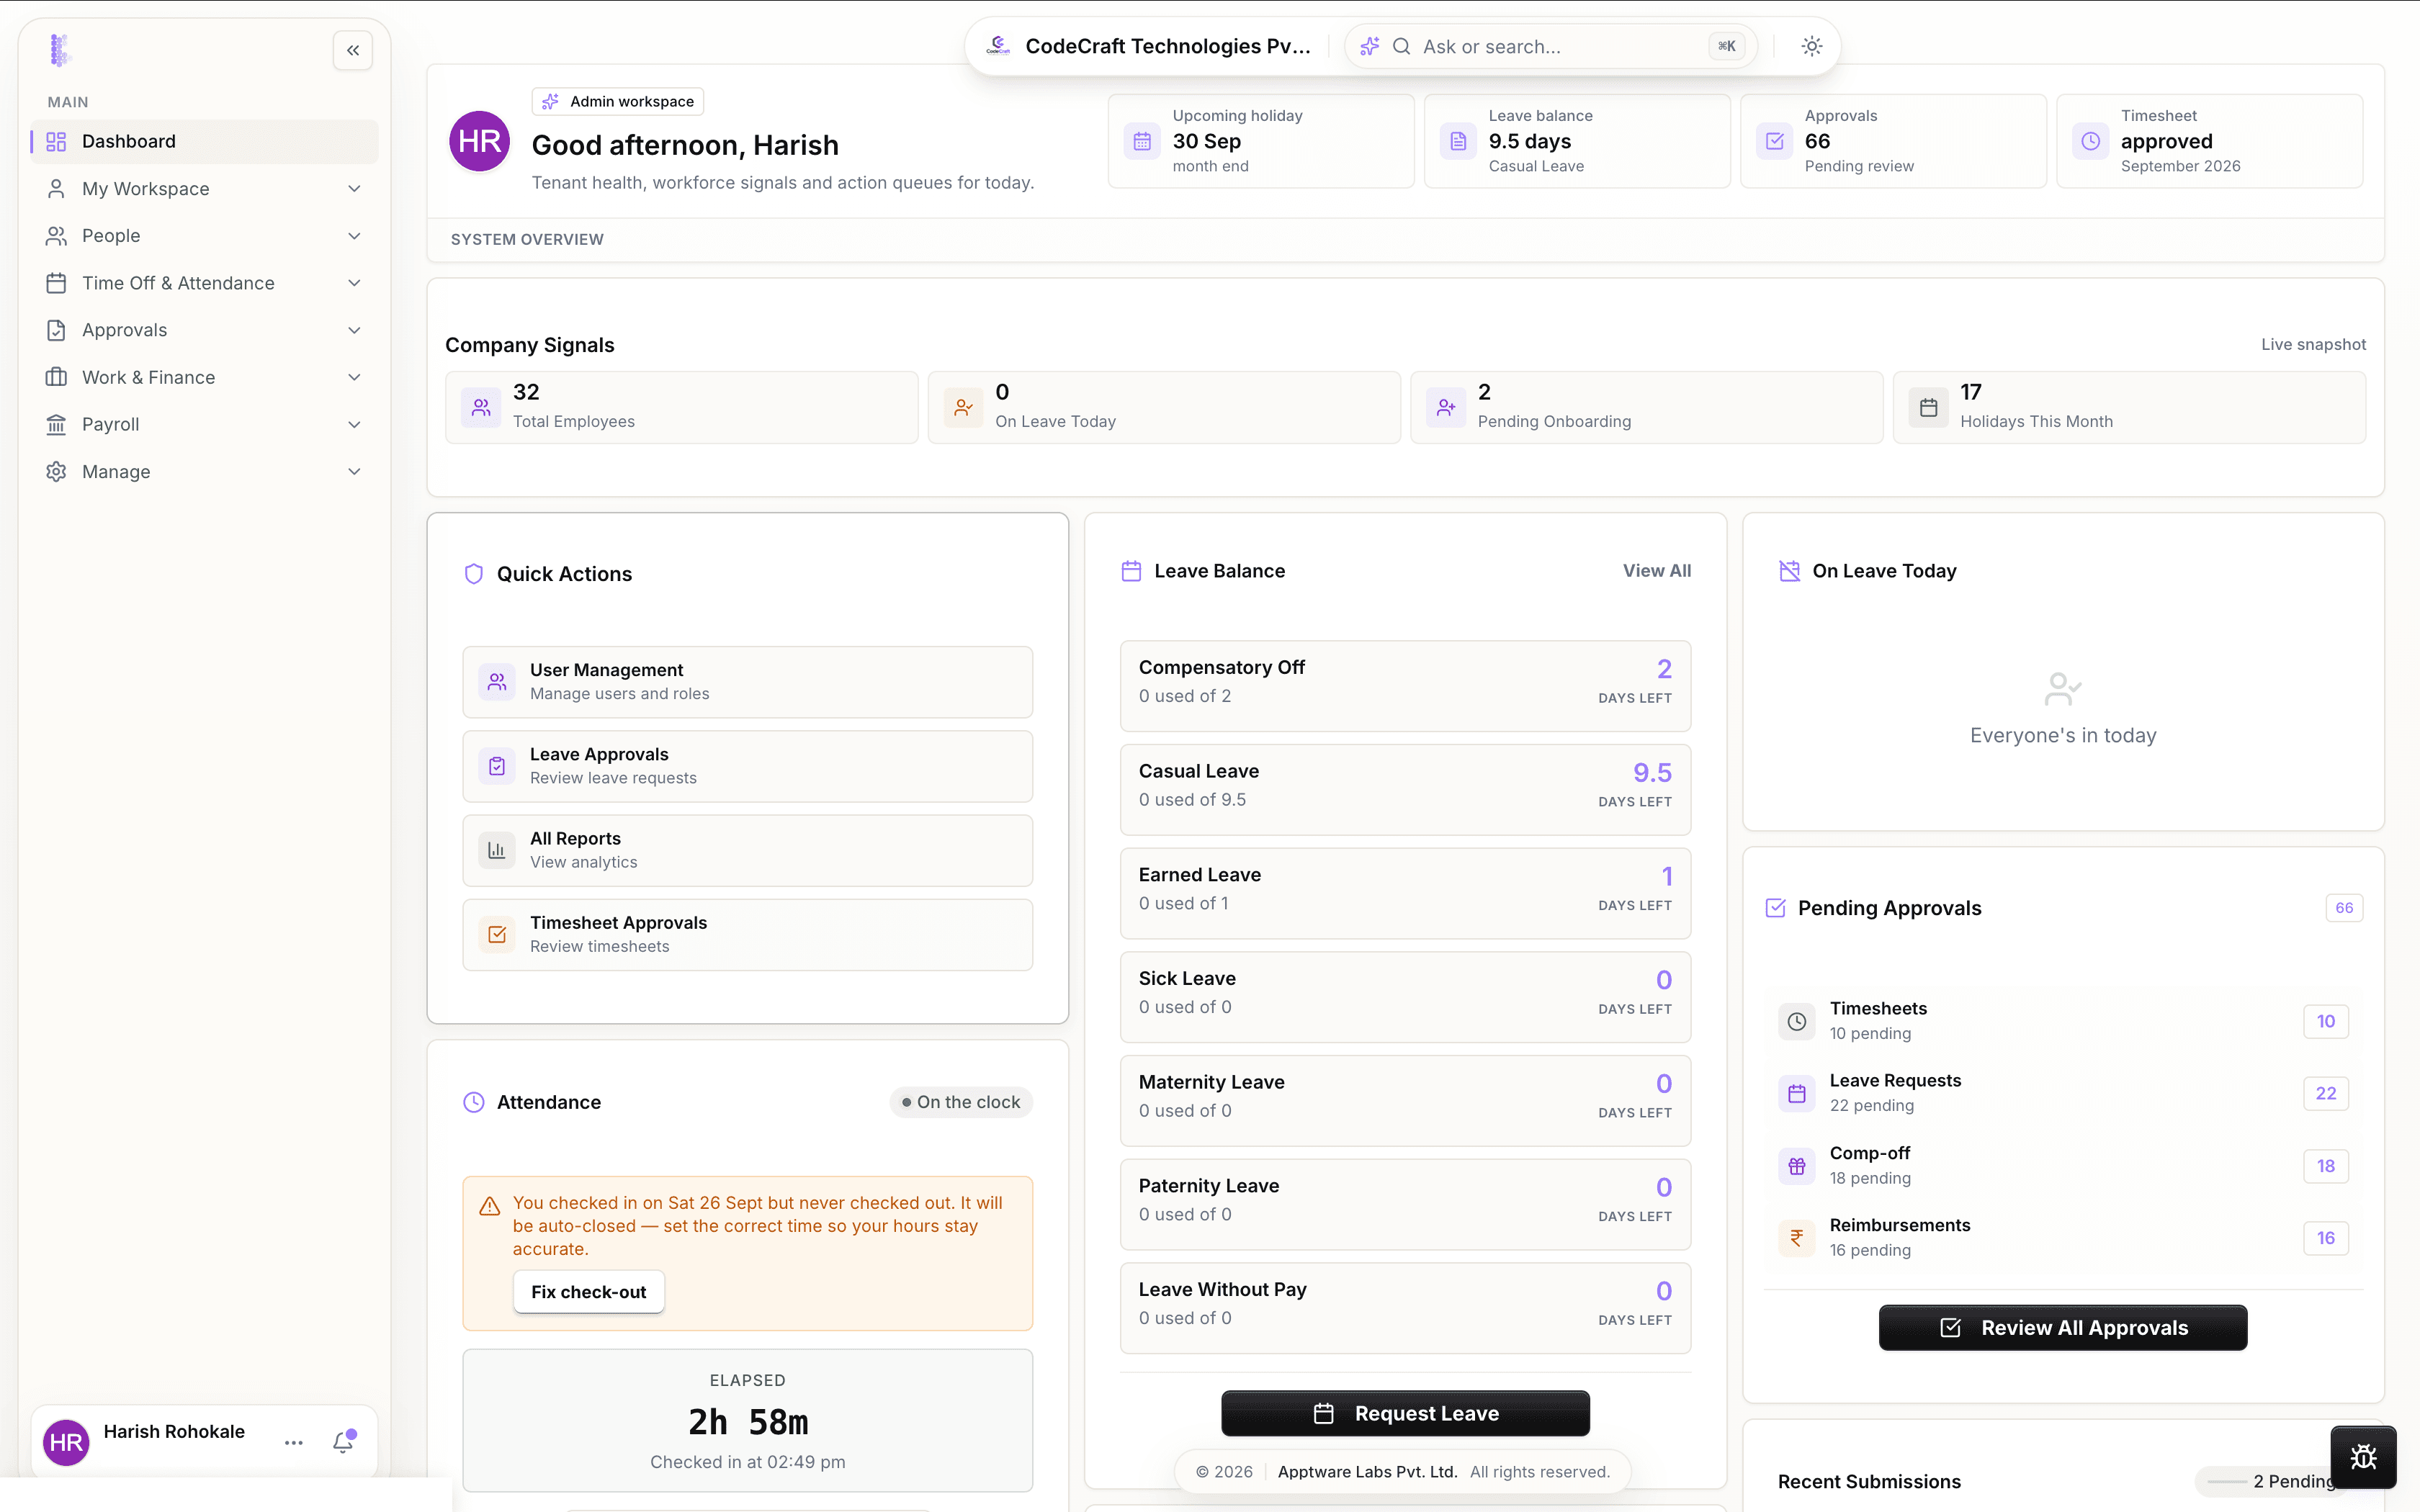Click the Request Leave button
Image resolution: width=2420 pixels, height=1512 pixels.
(1405, 1413)
